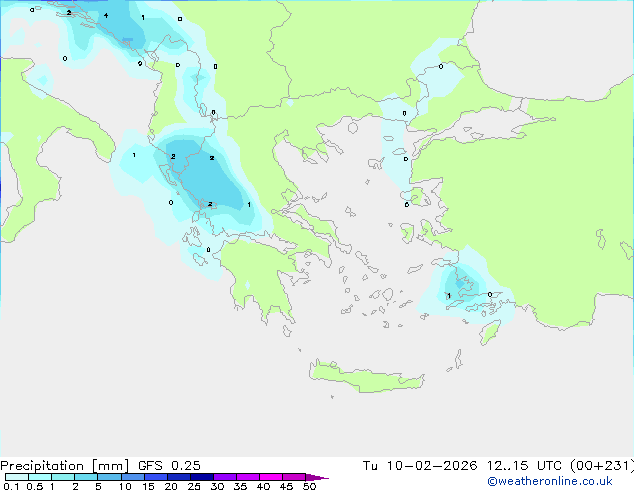Image resolution: width=634 pixels, height=490 pixels.
Task: Click the 10–15 mm legend color swatch
Action: (x=133, y=477)
